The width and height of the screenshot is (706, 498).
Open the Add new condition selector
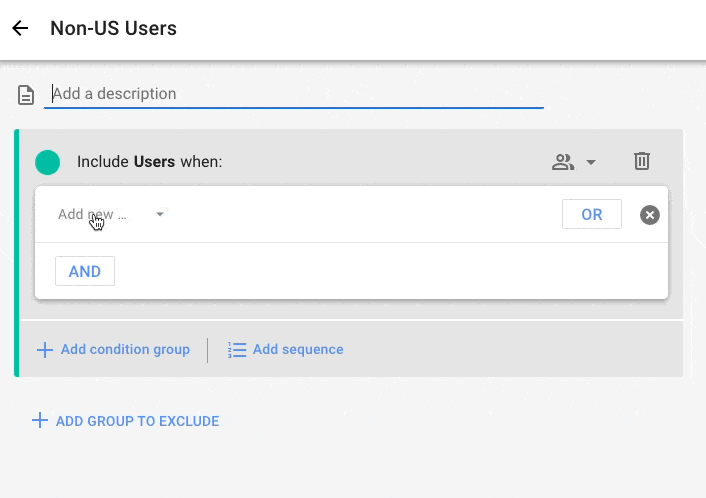tap(93, 214)
